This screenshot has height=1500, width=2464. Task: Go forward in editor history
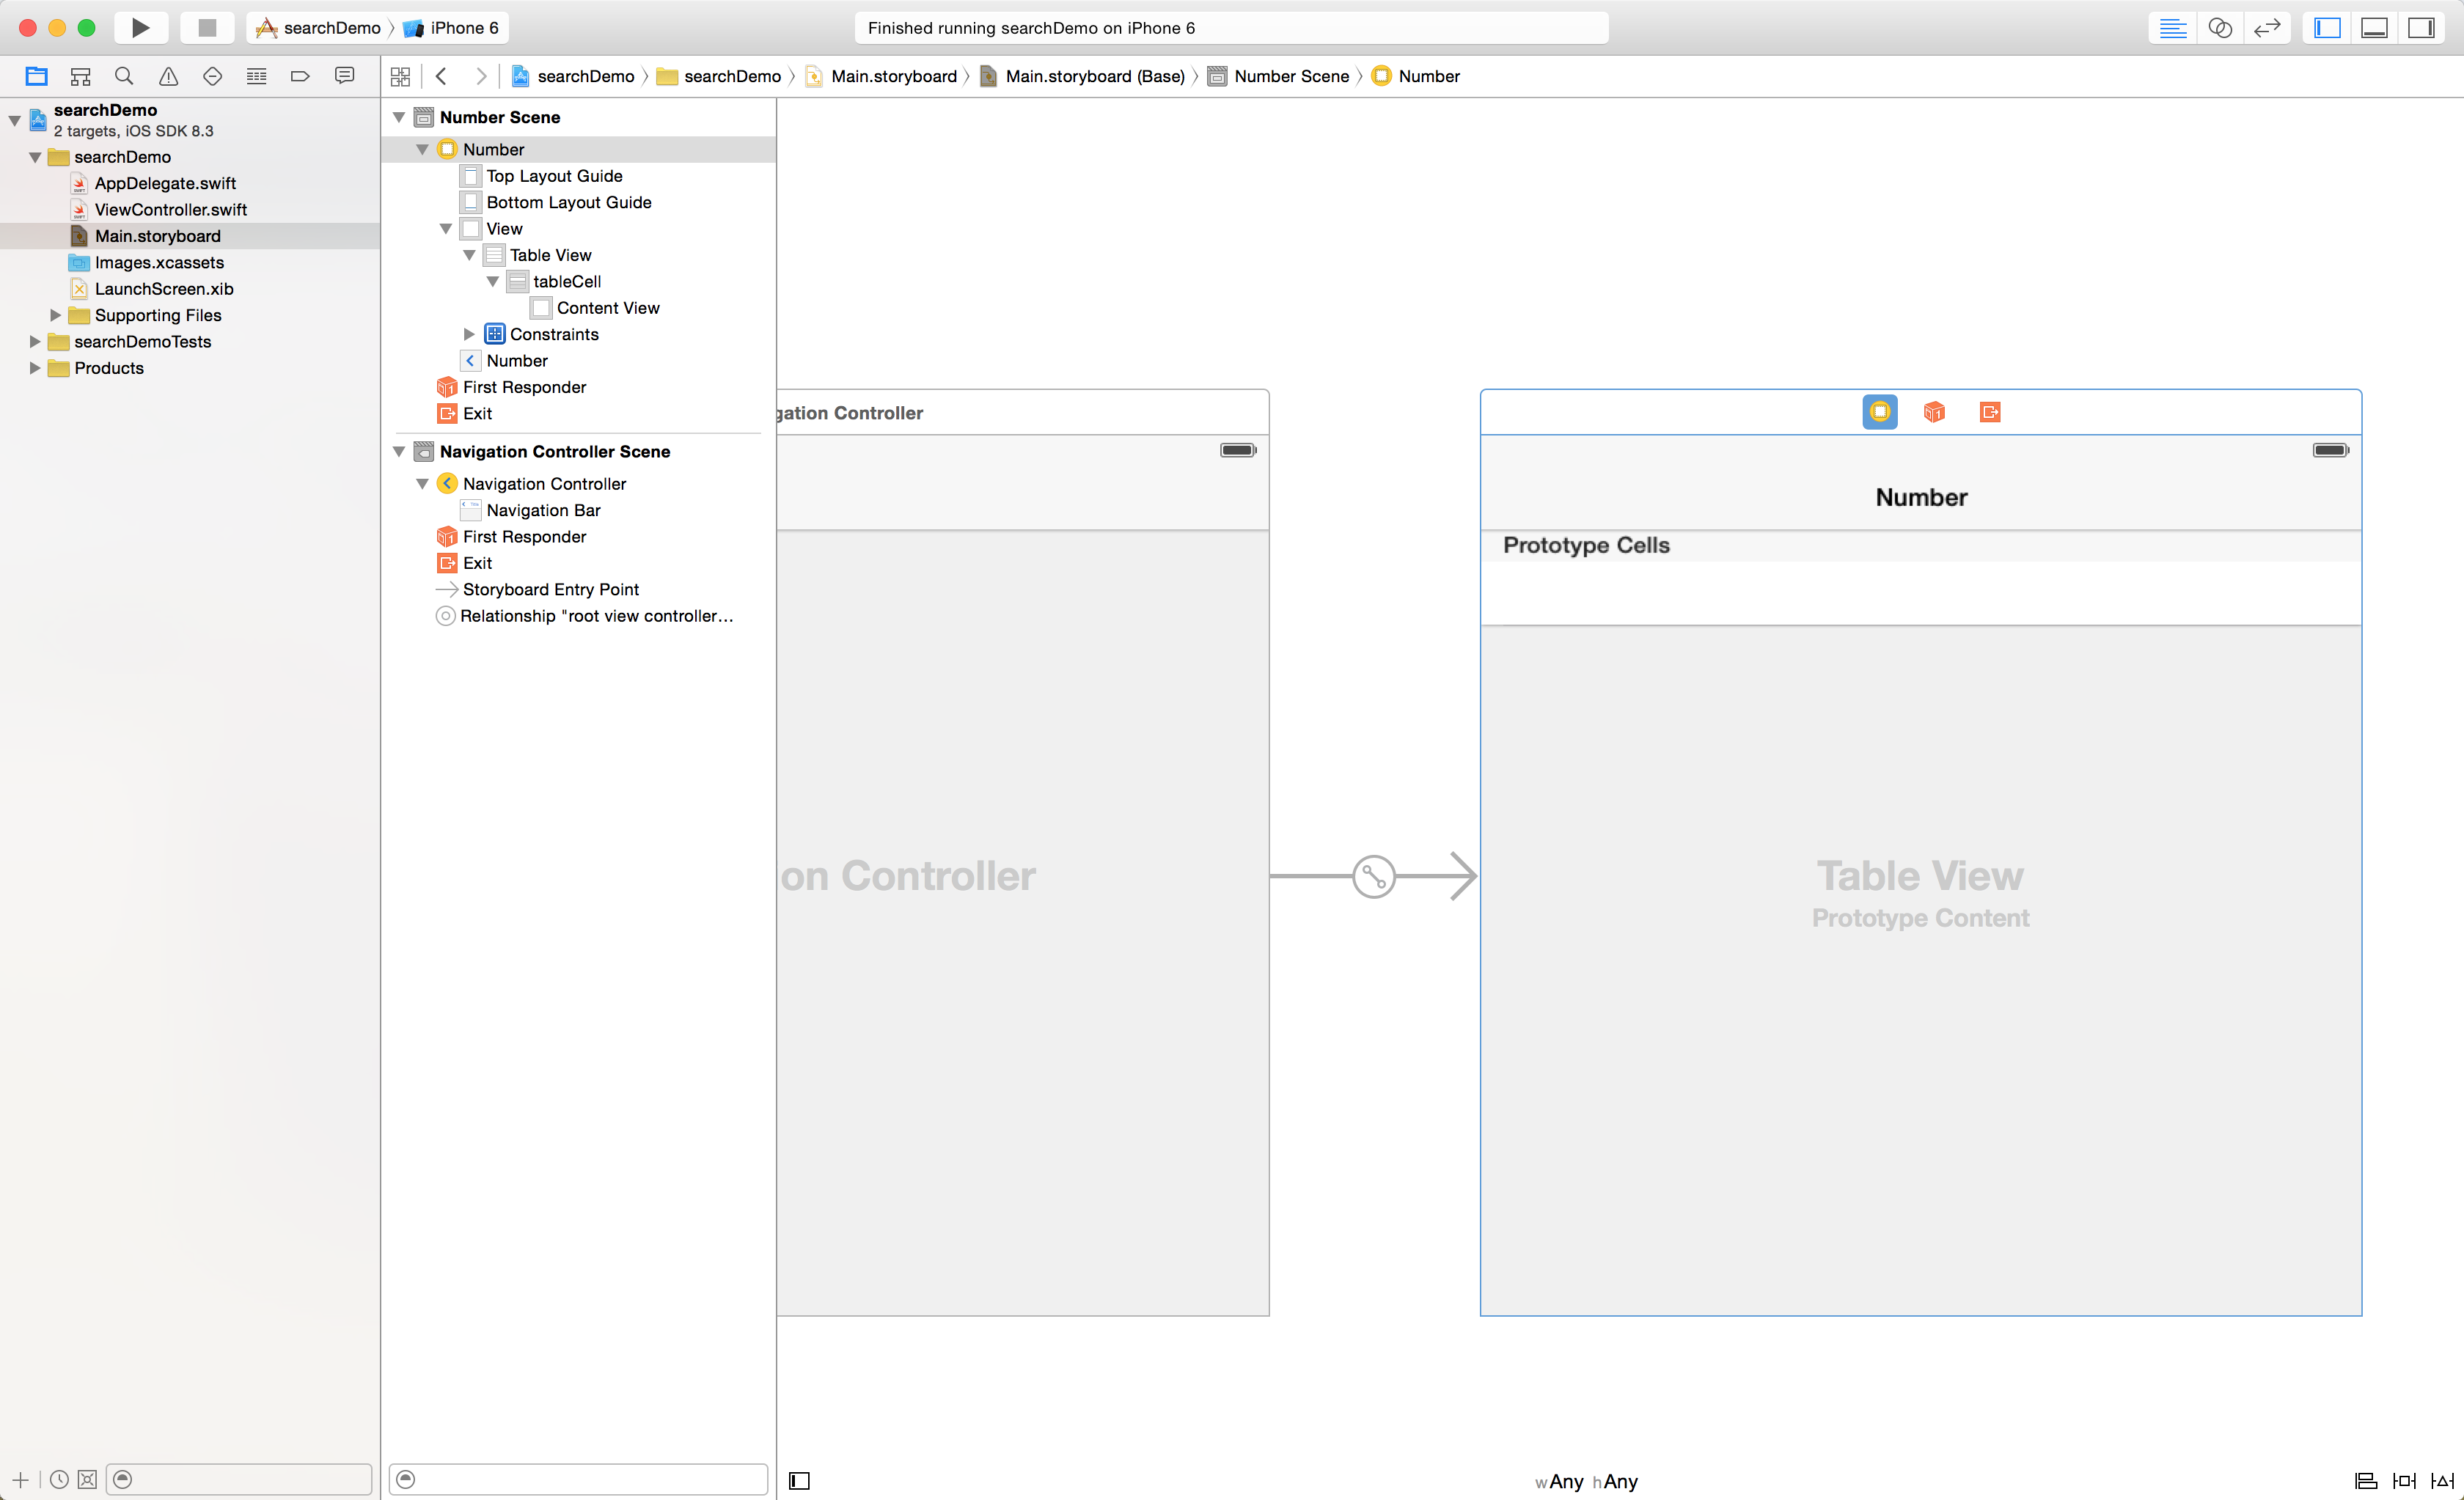[481, 76]
